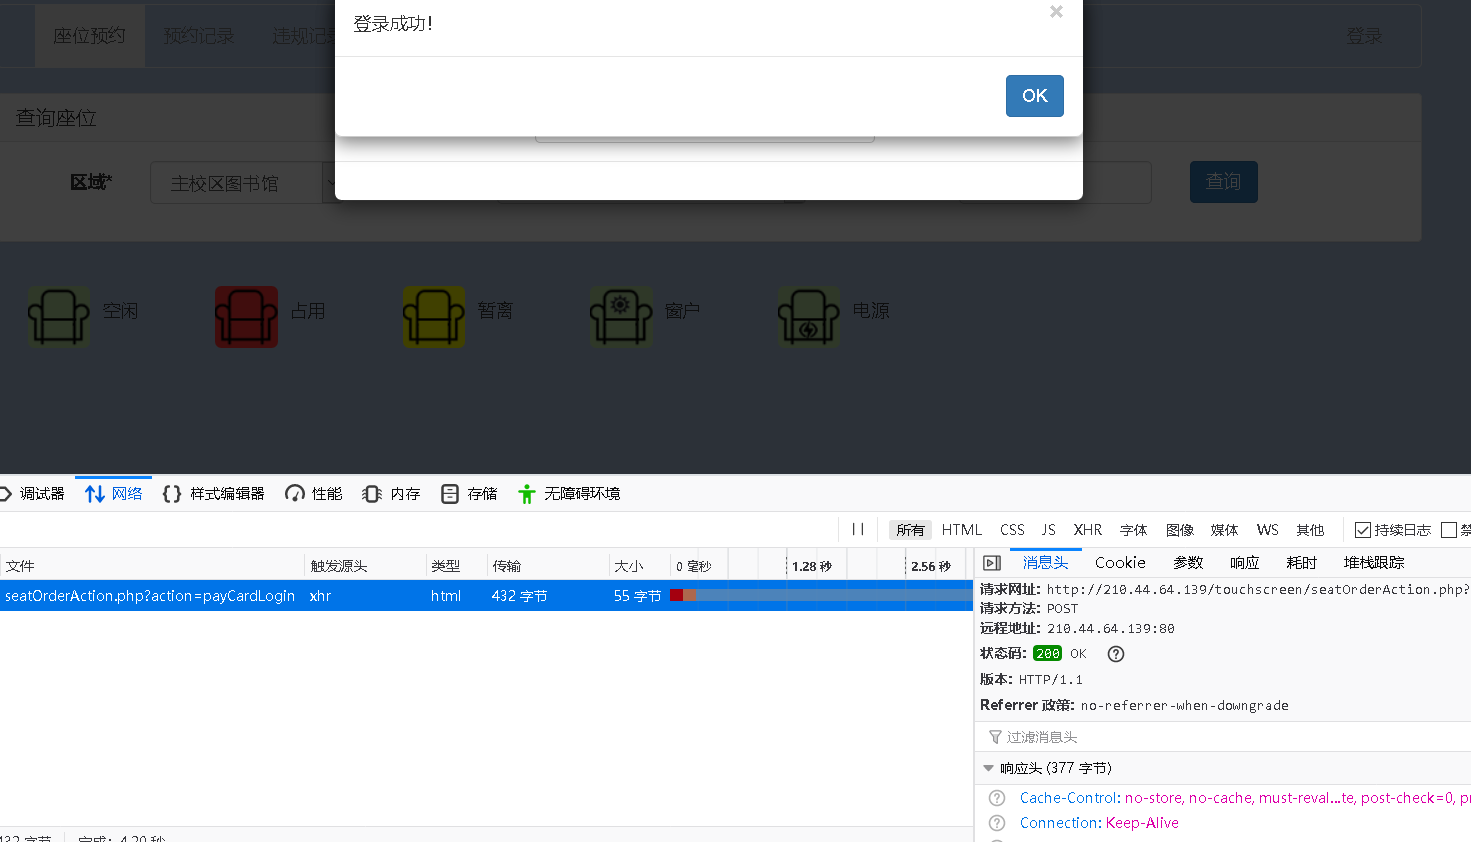Filter requests by HTML
The width and height of the screenshot is (1471, 842).
point(962,530)
